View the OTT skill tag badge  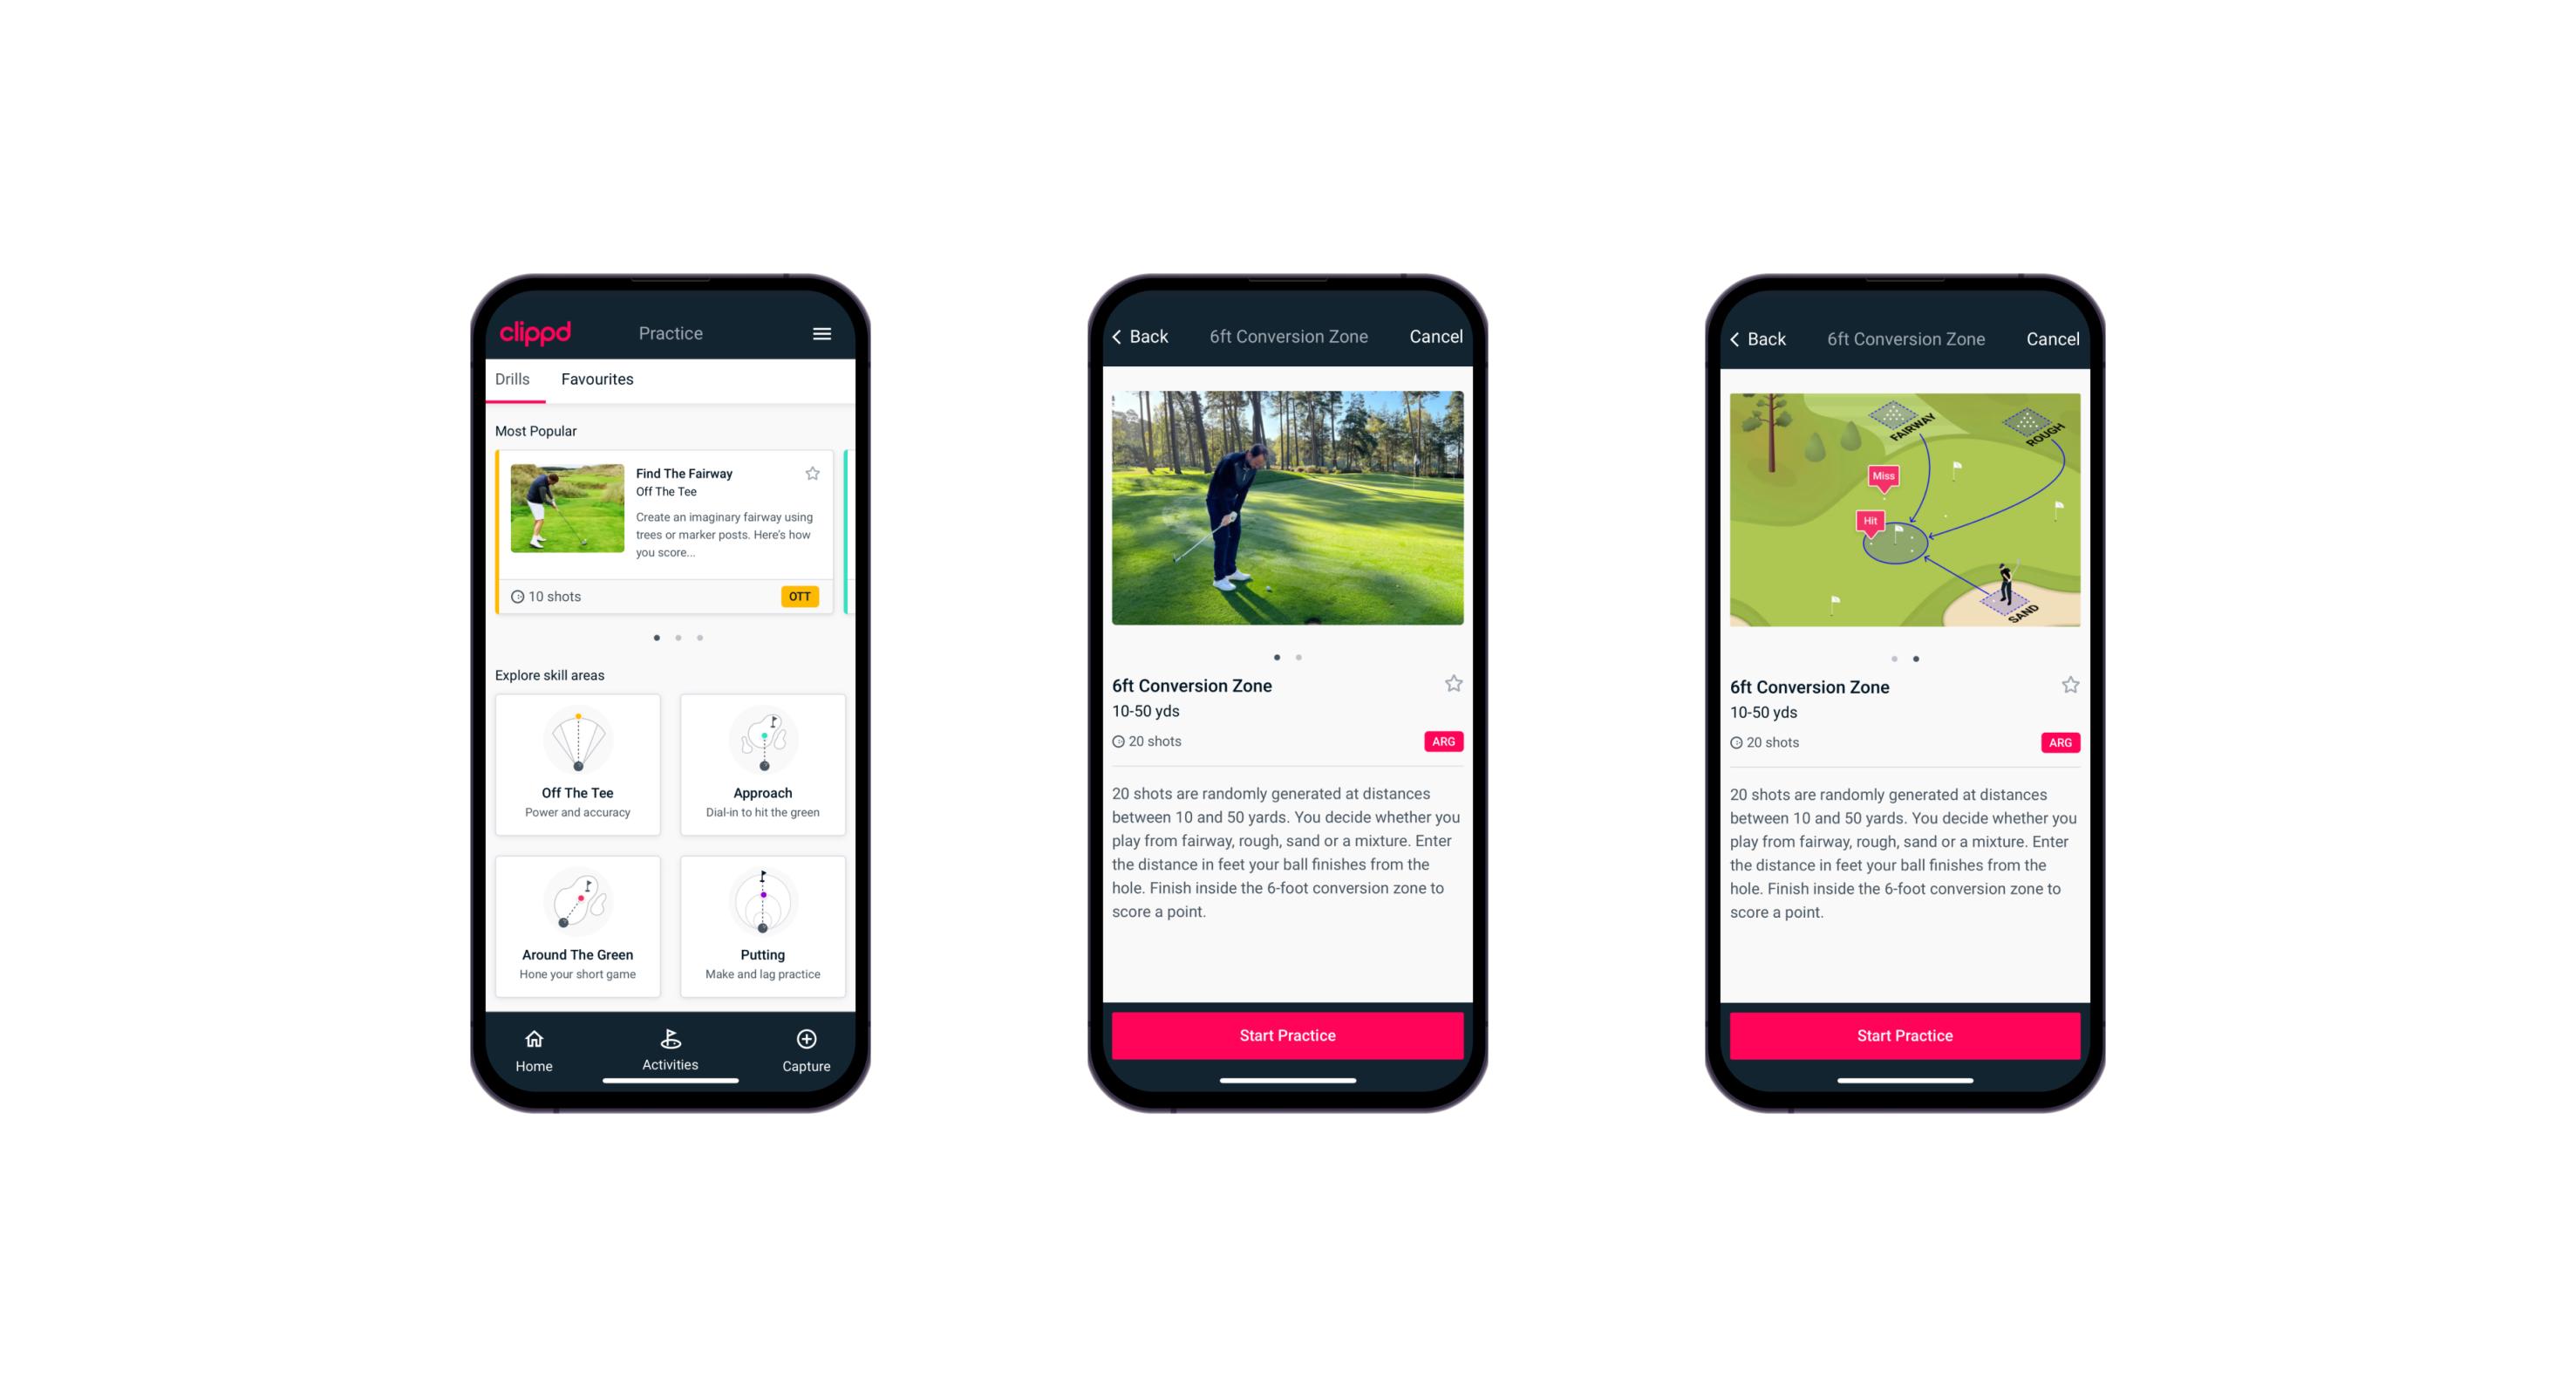point(808,598)
